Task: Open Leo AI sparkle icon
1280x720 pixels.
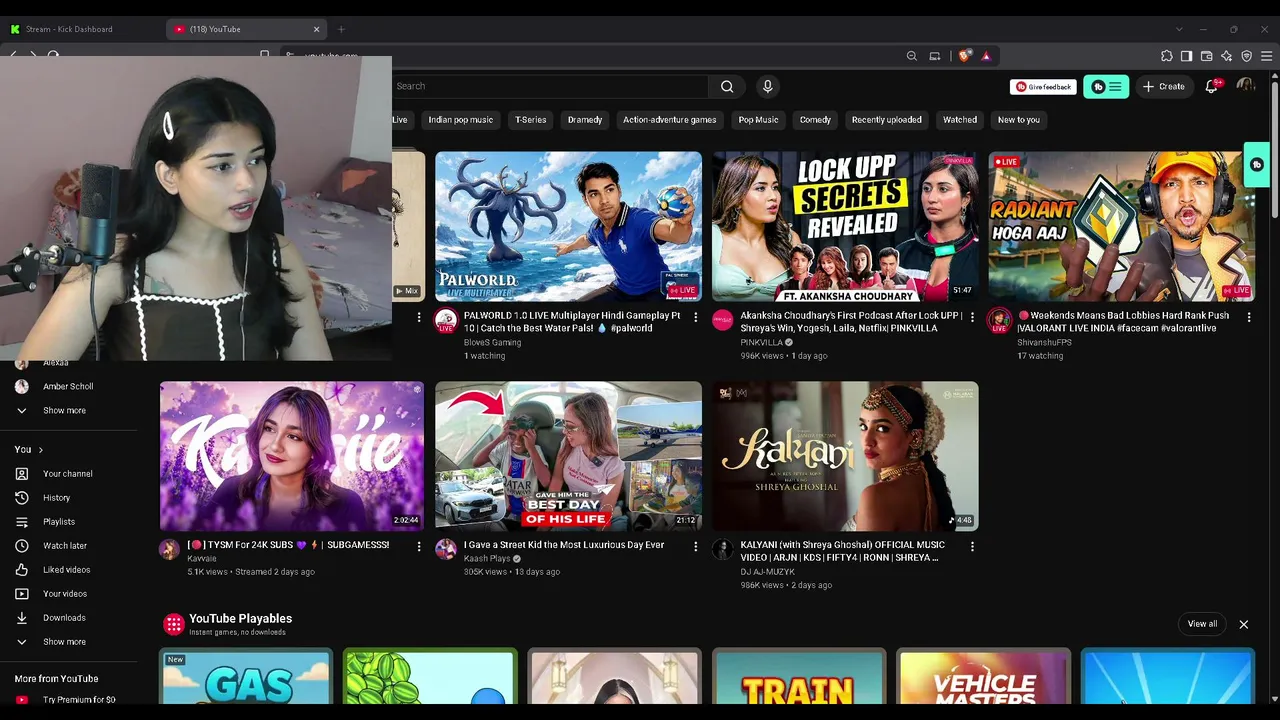Action: point(1227,56)
